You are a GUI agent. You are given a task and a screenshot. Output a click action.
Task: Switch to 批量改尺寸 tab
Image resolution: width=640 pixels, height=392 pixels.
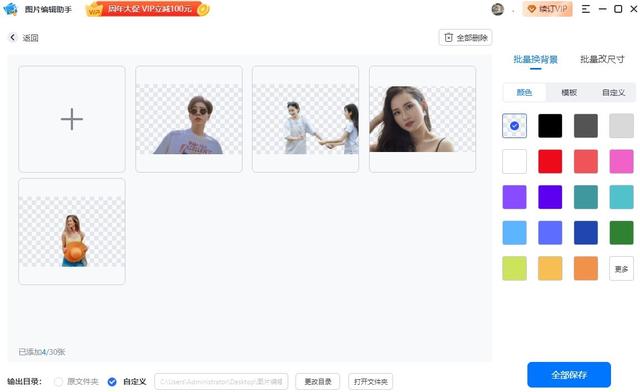click(602, 60)
